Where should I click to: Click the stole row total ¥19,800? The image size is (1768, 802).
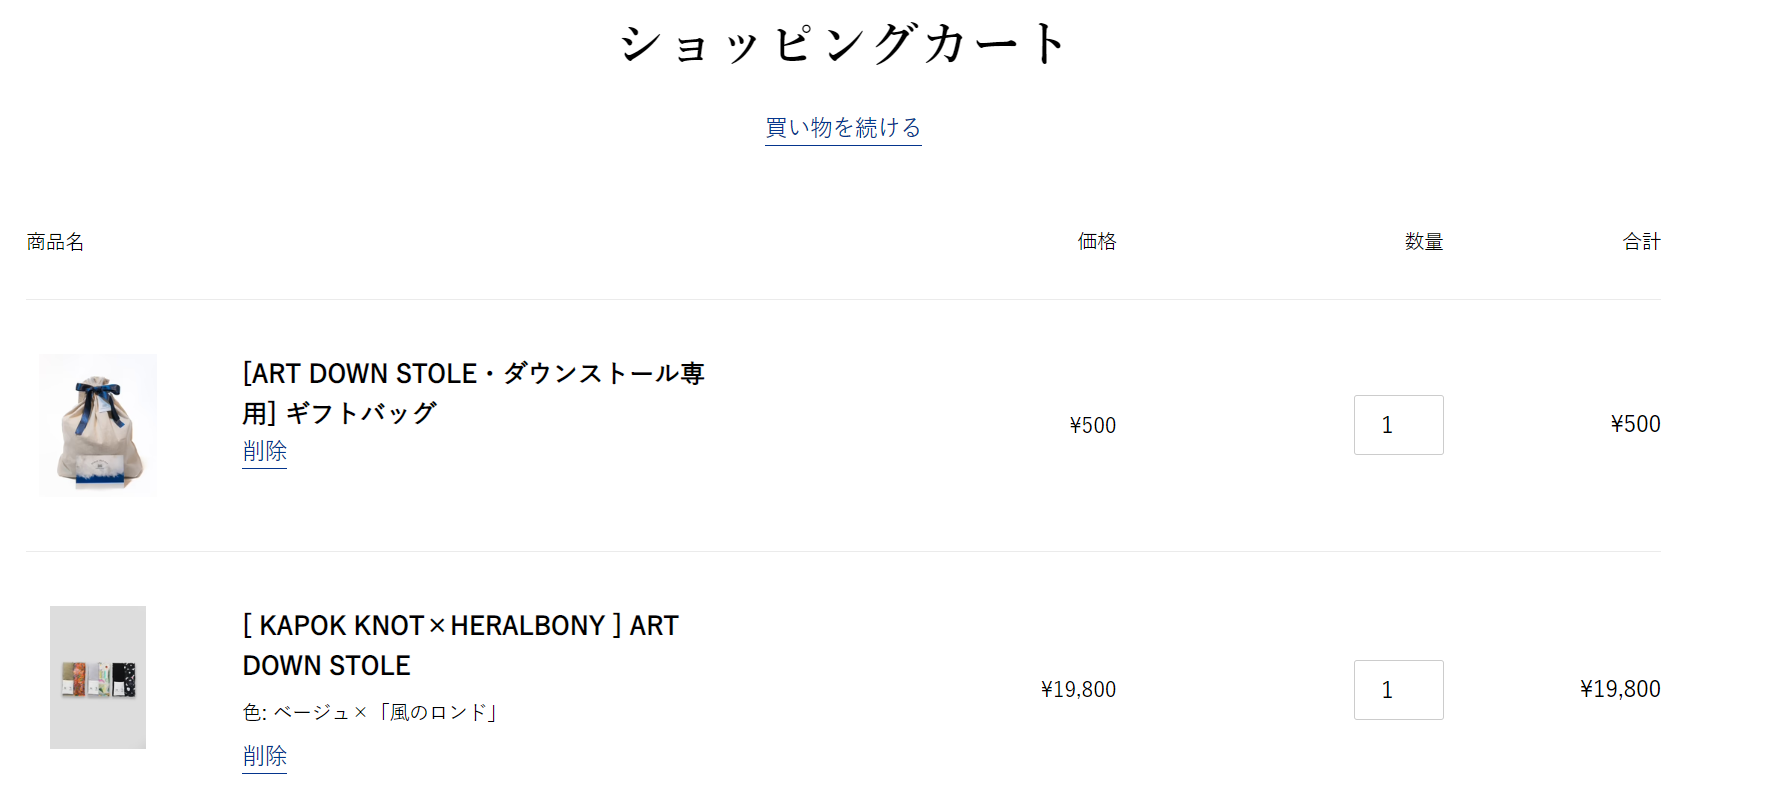click(x=1620, y=689)
